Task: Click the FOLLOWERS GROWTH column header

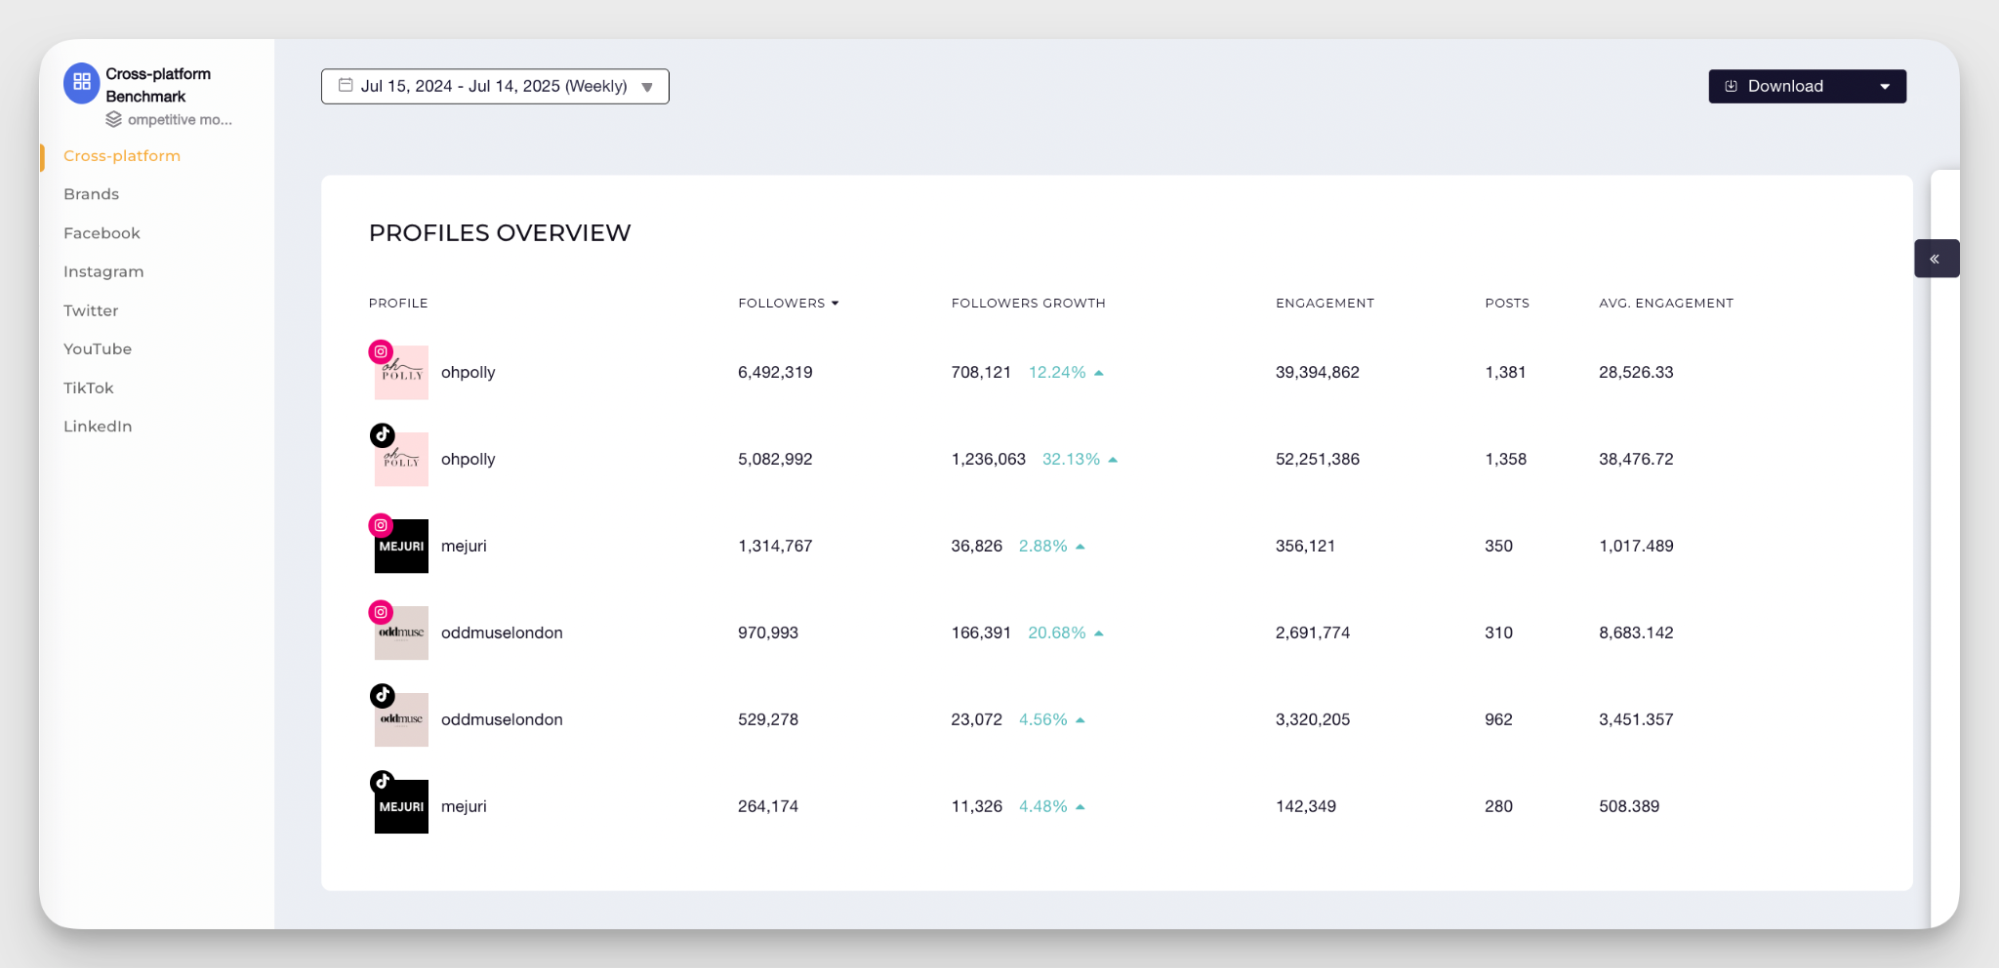Action: pyautogui.click(x=1028, y=303)
